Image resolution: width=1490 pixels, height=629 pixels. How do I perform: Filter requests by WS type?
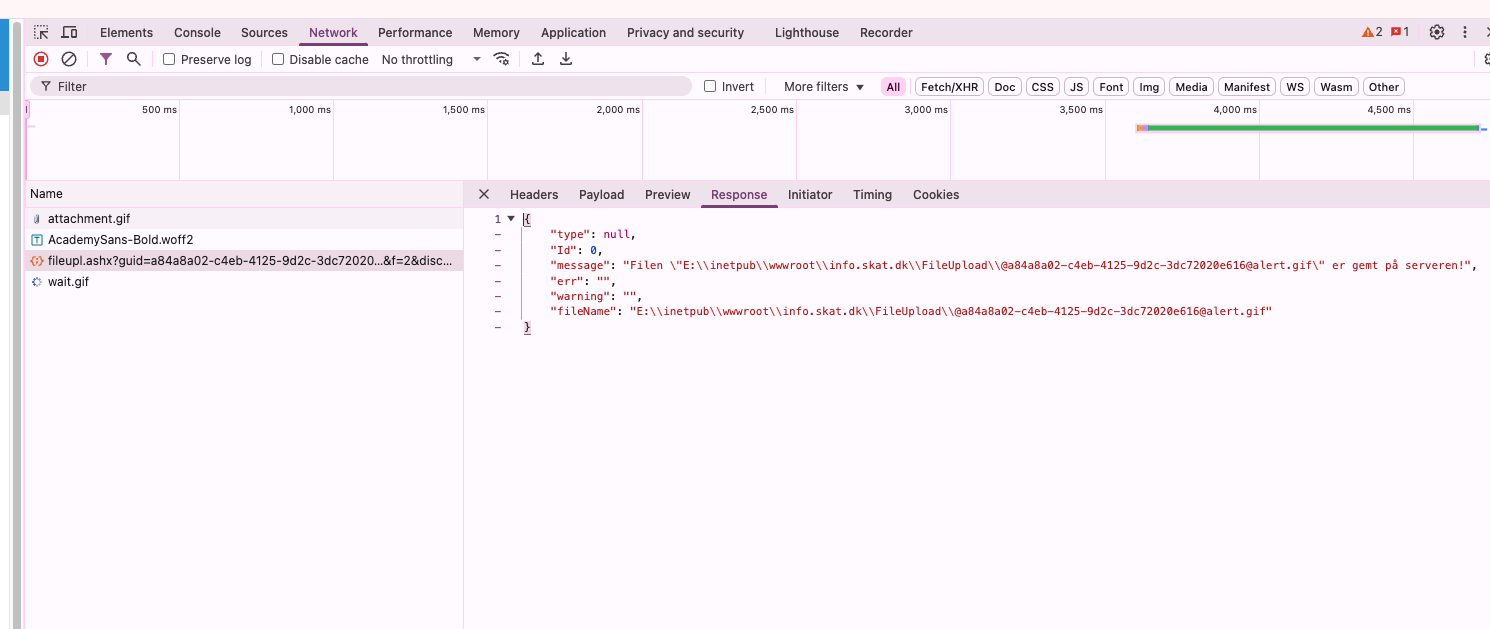(x=1295, y=87)
